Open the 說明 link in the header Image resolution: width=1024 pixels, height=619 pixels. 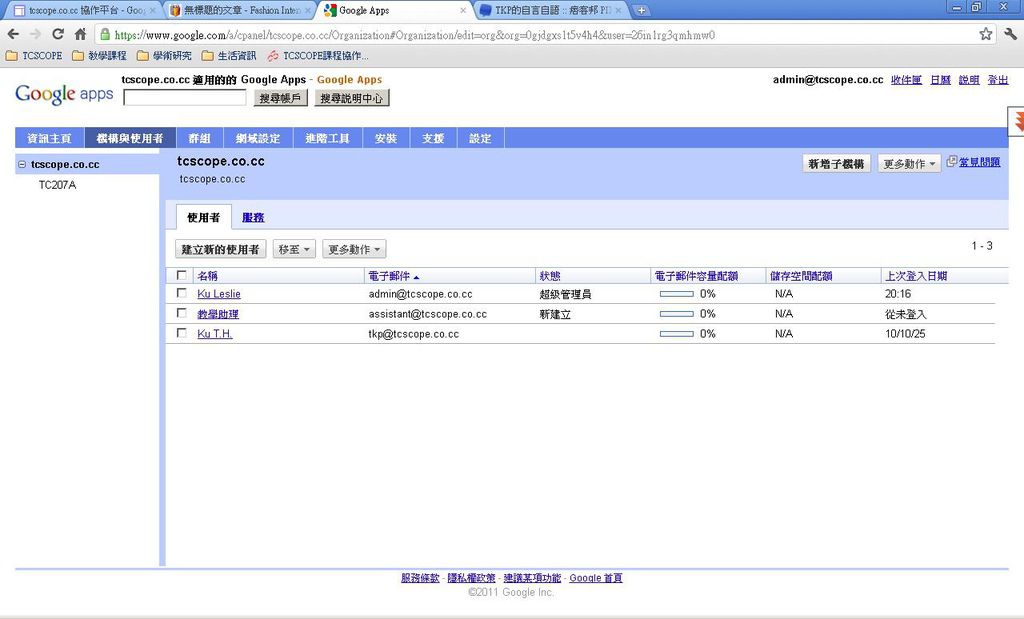tap(969, 80)
